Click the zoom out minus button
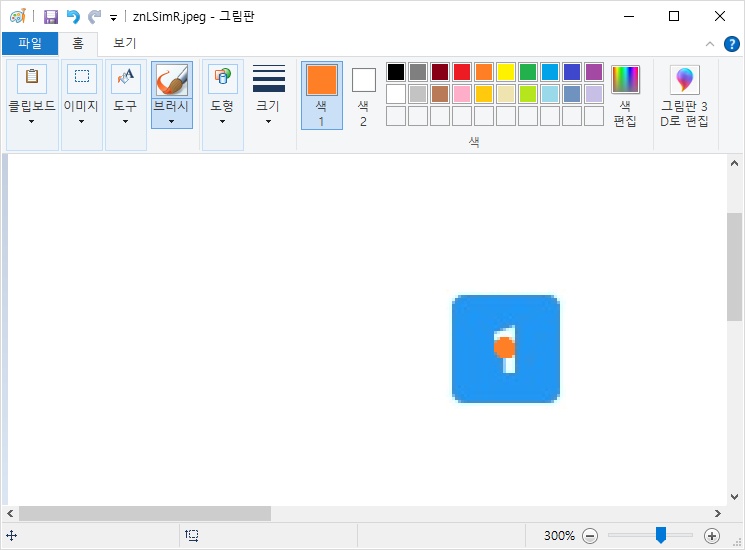 pyautogui.click(x=590, y=536)
